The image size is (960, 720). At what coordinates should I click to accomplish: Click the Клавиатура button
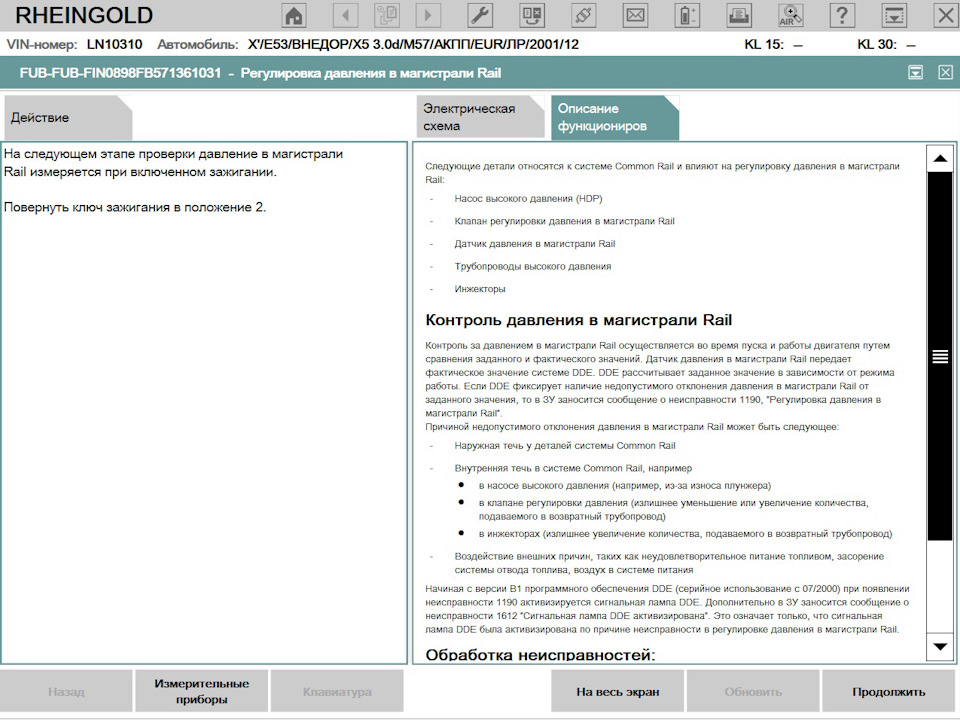click(x=337, y=692)
